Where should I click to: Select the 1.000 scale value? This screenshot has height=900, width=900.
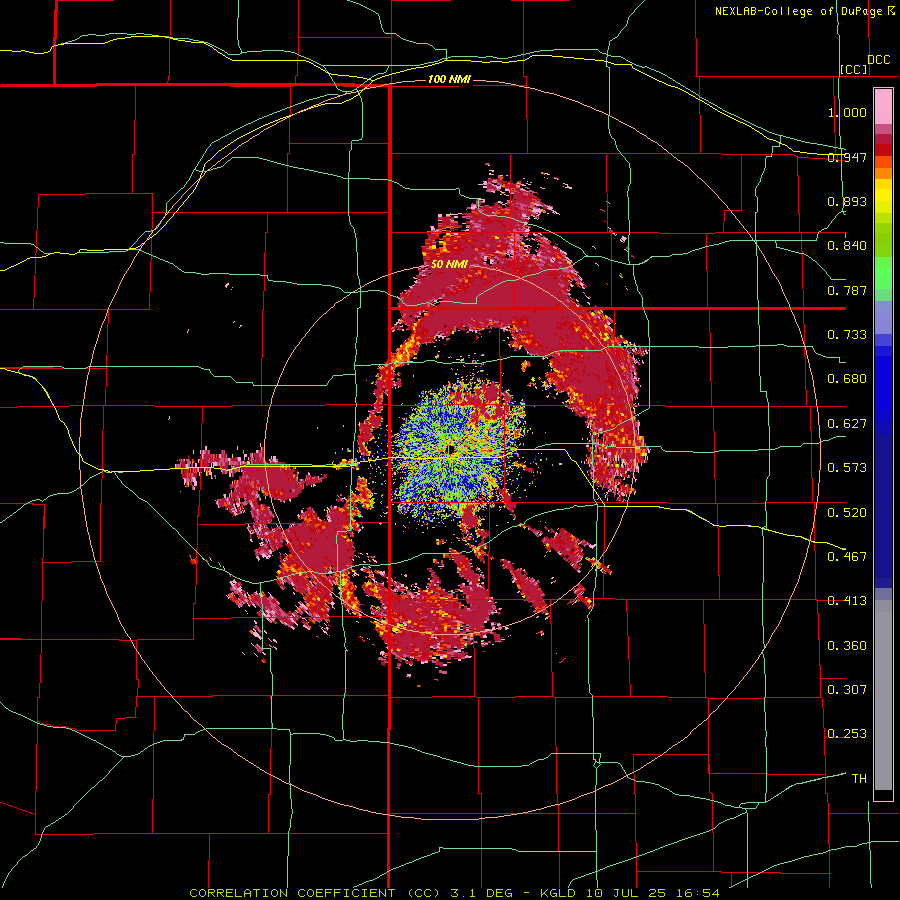click(847, 112)
